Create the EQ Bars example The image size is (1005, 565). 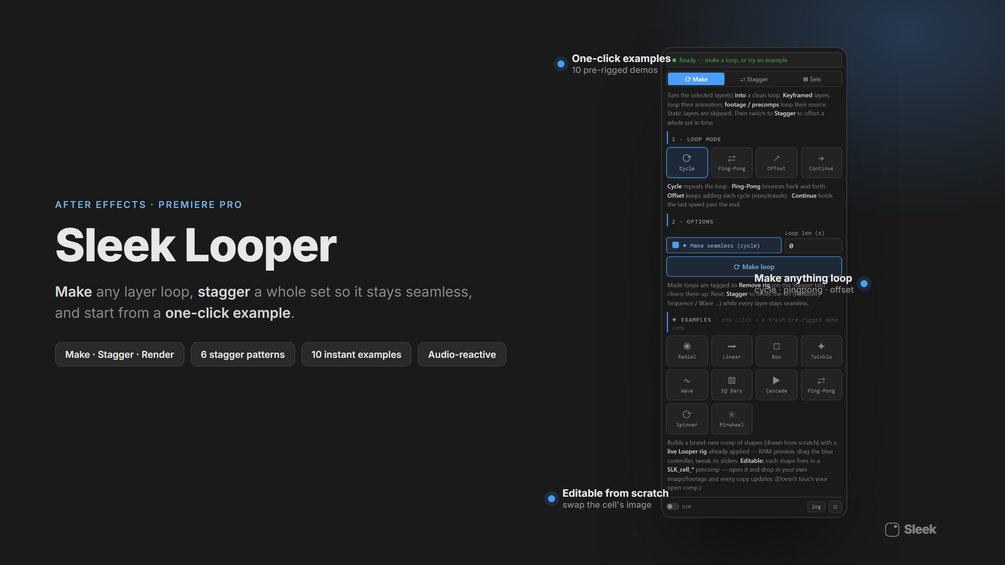point(731,384)
